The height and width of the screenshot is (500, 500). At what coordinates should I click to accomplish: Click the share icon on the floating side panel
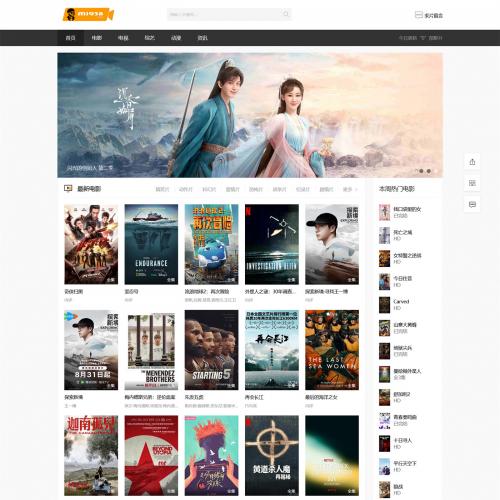click(472, 162)
